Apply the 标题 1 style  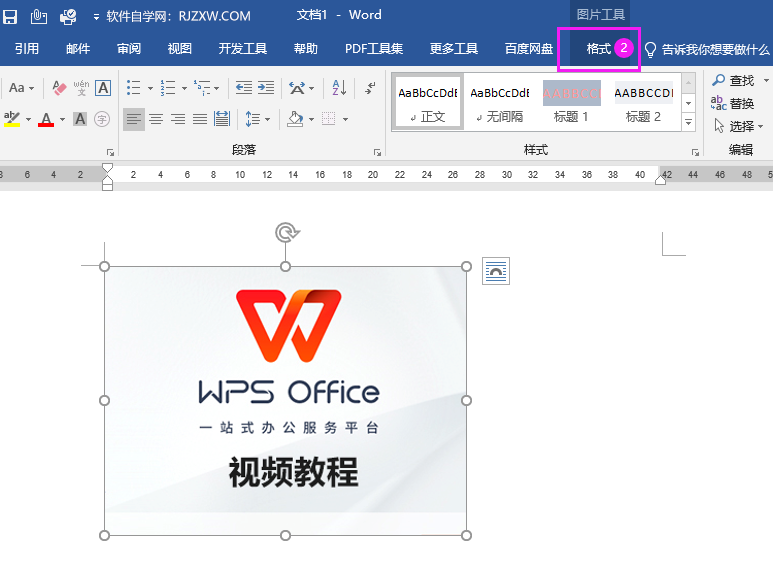coord(571,103)
